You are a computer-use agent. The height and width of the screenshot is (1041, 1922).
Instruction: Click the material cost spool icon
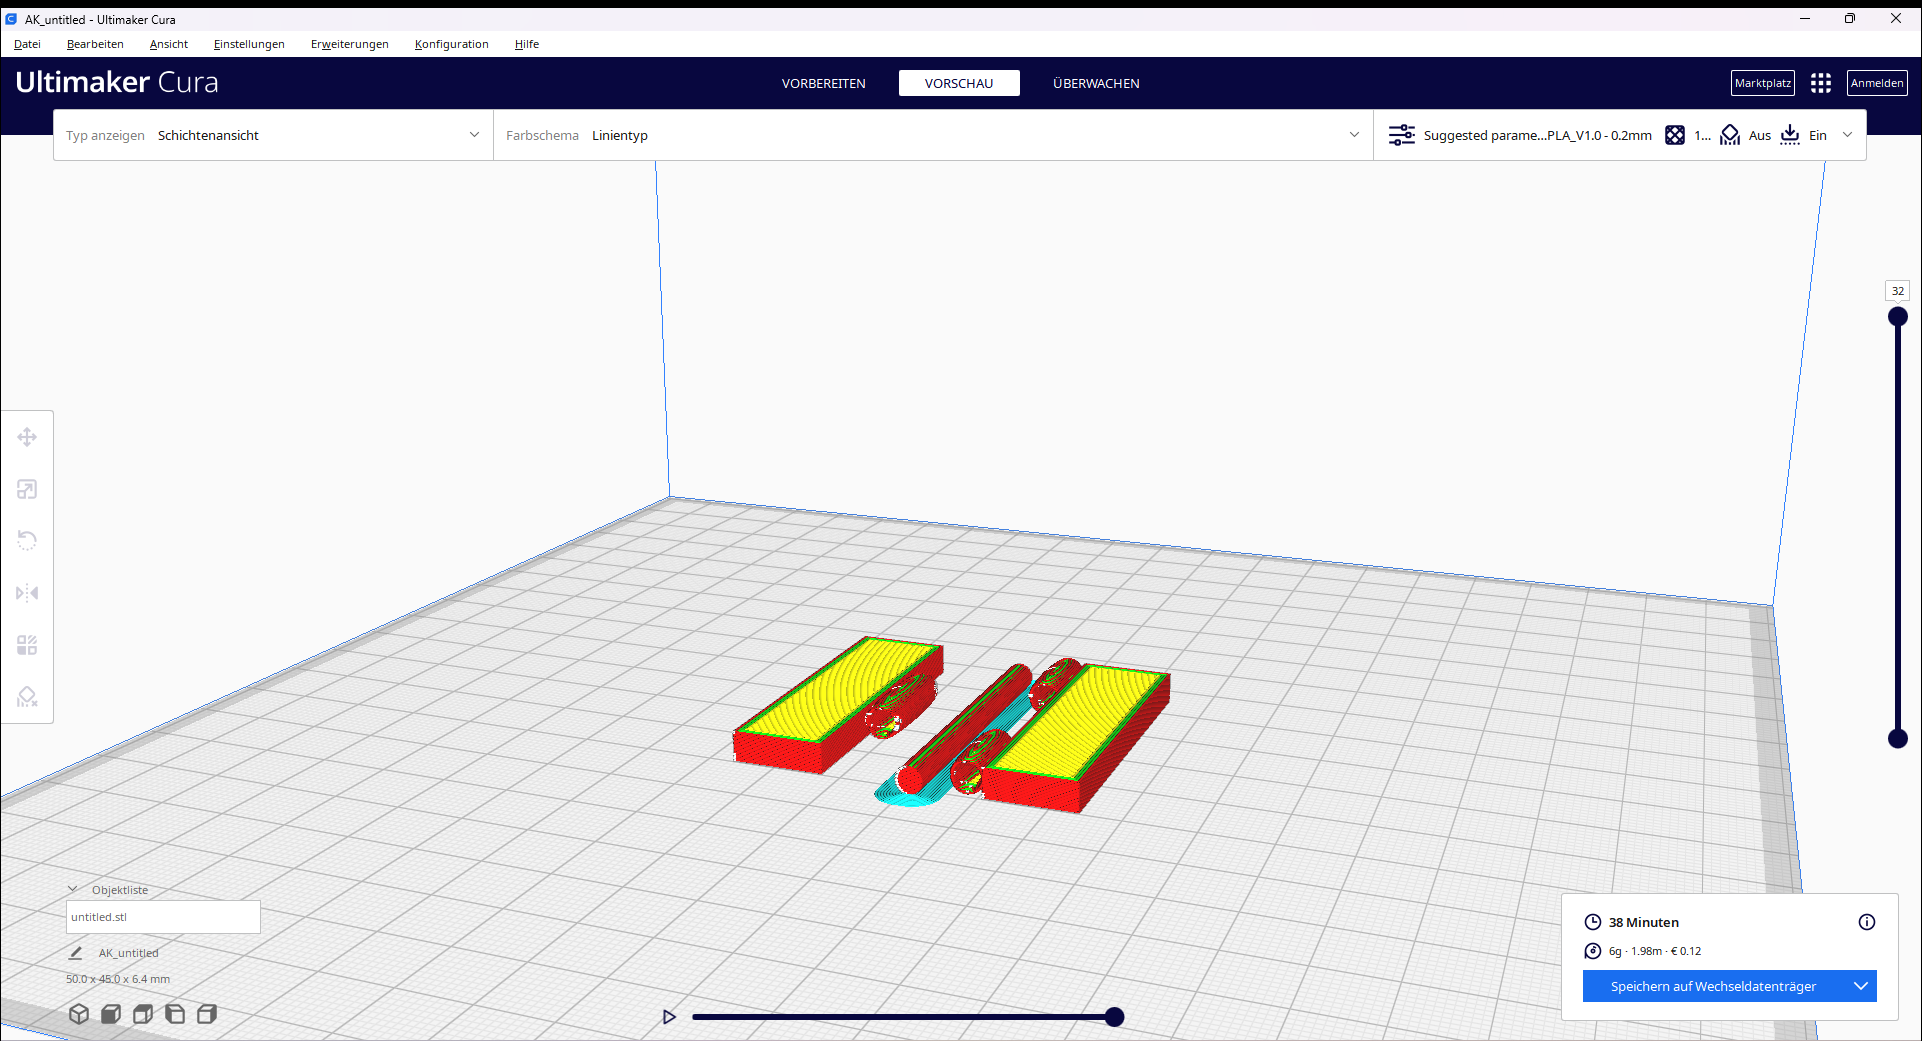(x=1593, y=951)
